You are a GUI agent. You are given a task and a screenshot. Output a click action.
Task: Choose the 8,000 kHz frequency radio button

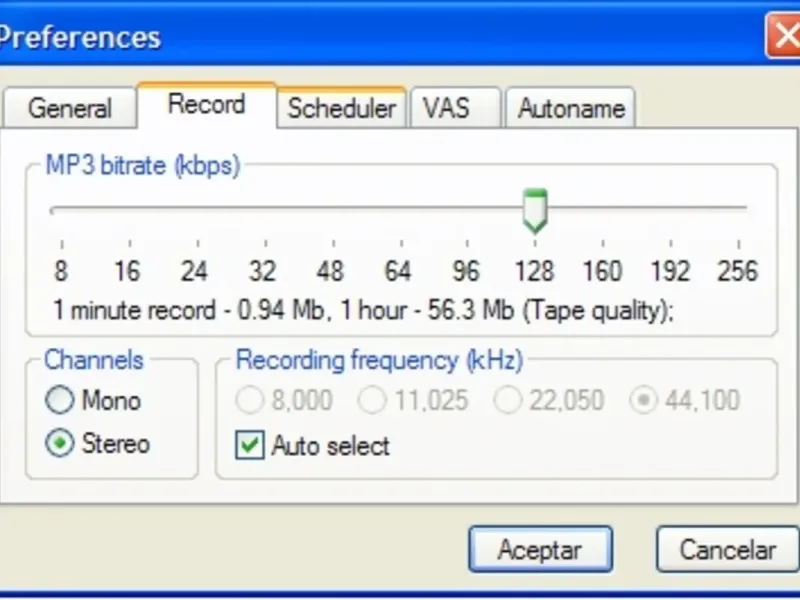250,401
